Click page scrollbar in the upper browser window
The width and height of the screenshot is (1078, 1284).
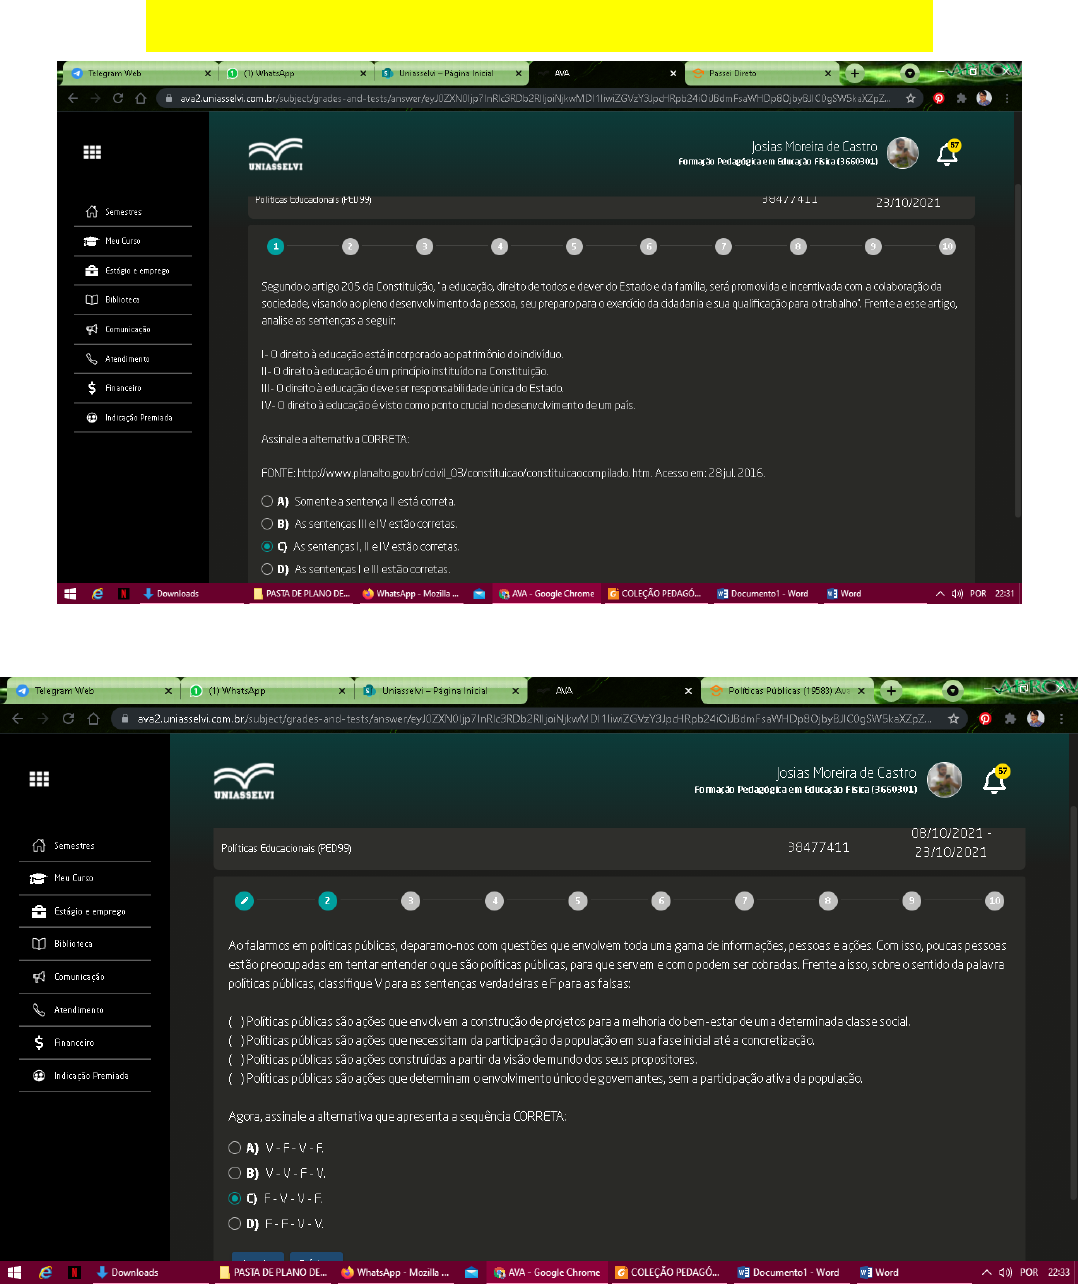1018,350
